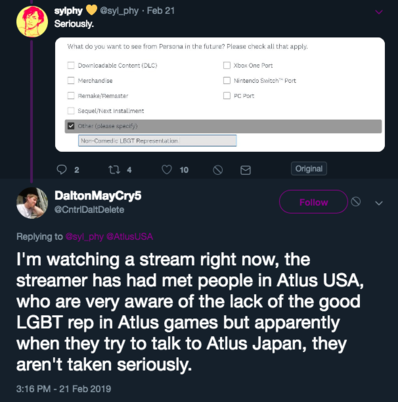
Task: Click the block icon beside the Follow button
Action: (356, 202)
